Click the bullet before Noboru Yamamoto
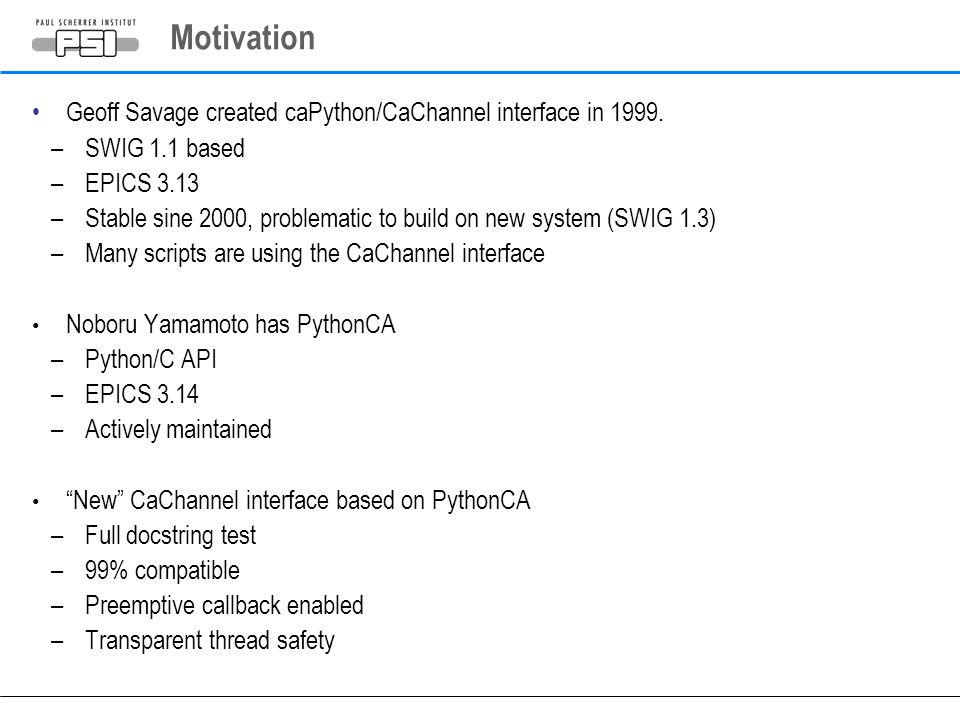This screenshot has width=960, height=720. 36,326
